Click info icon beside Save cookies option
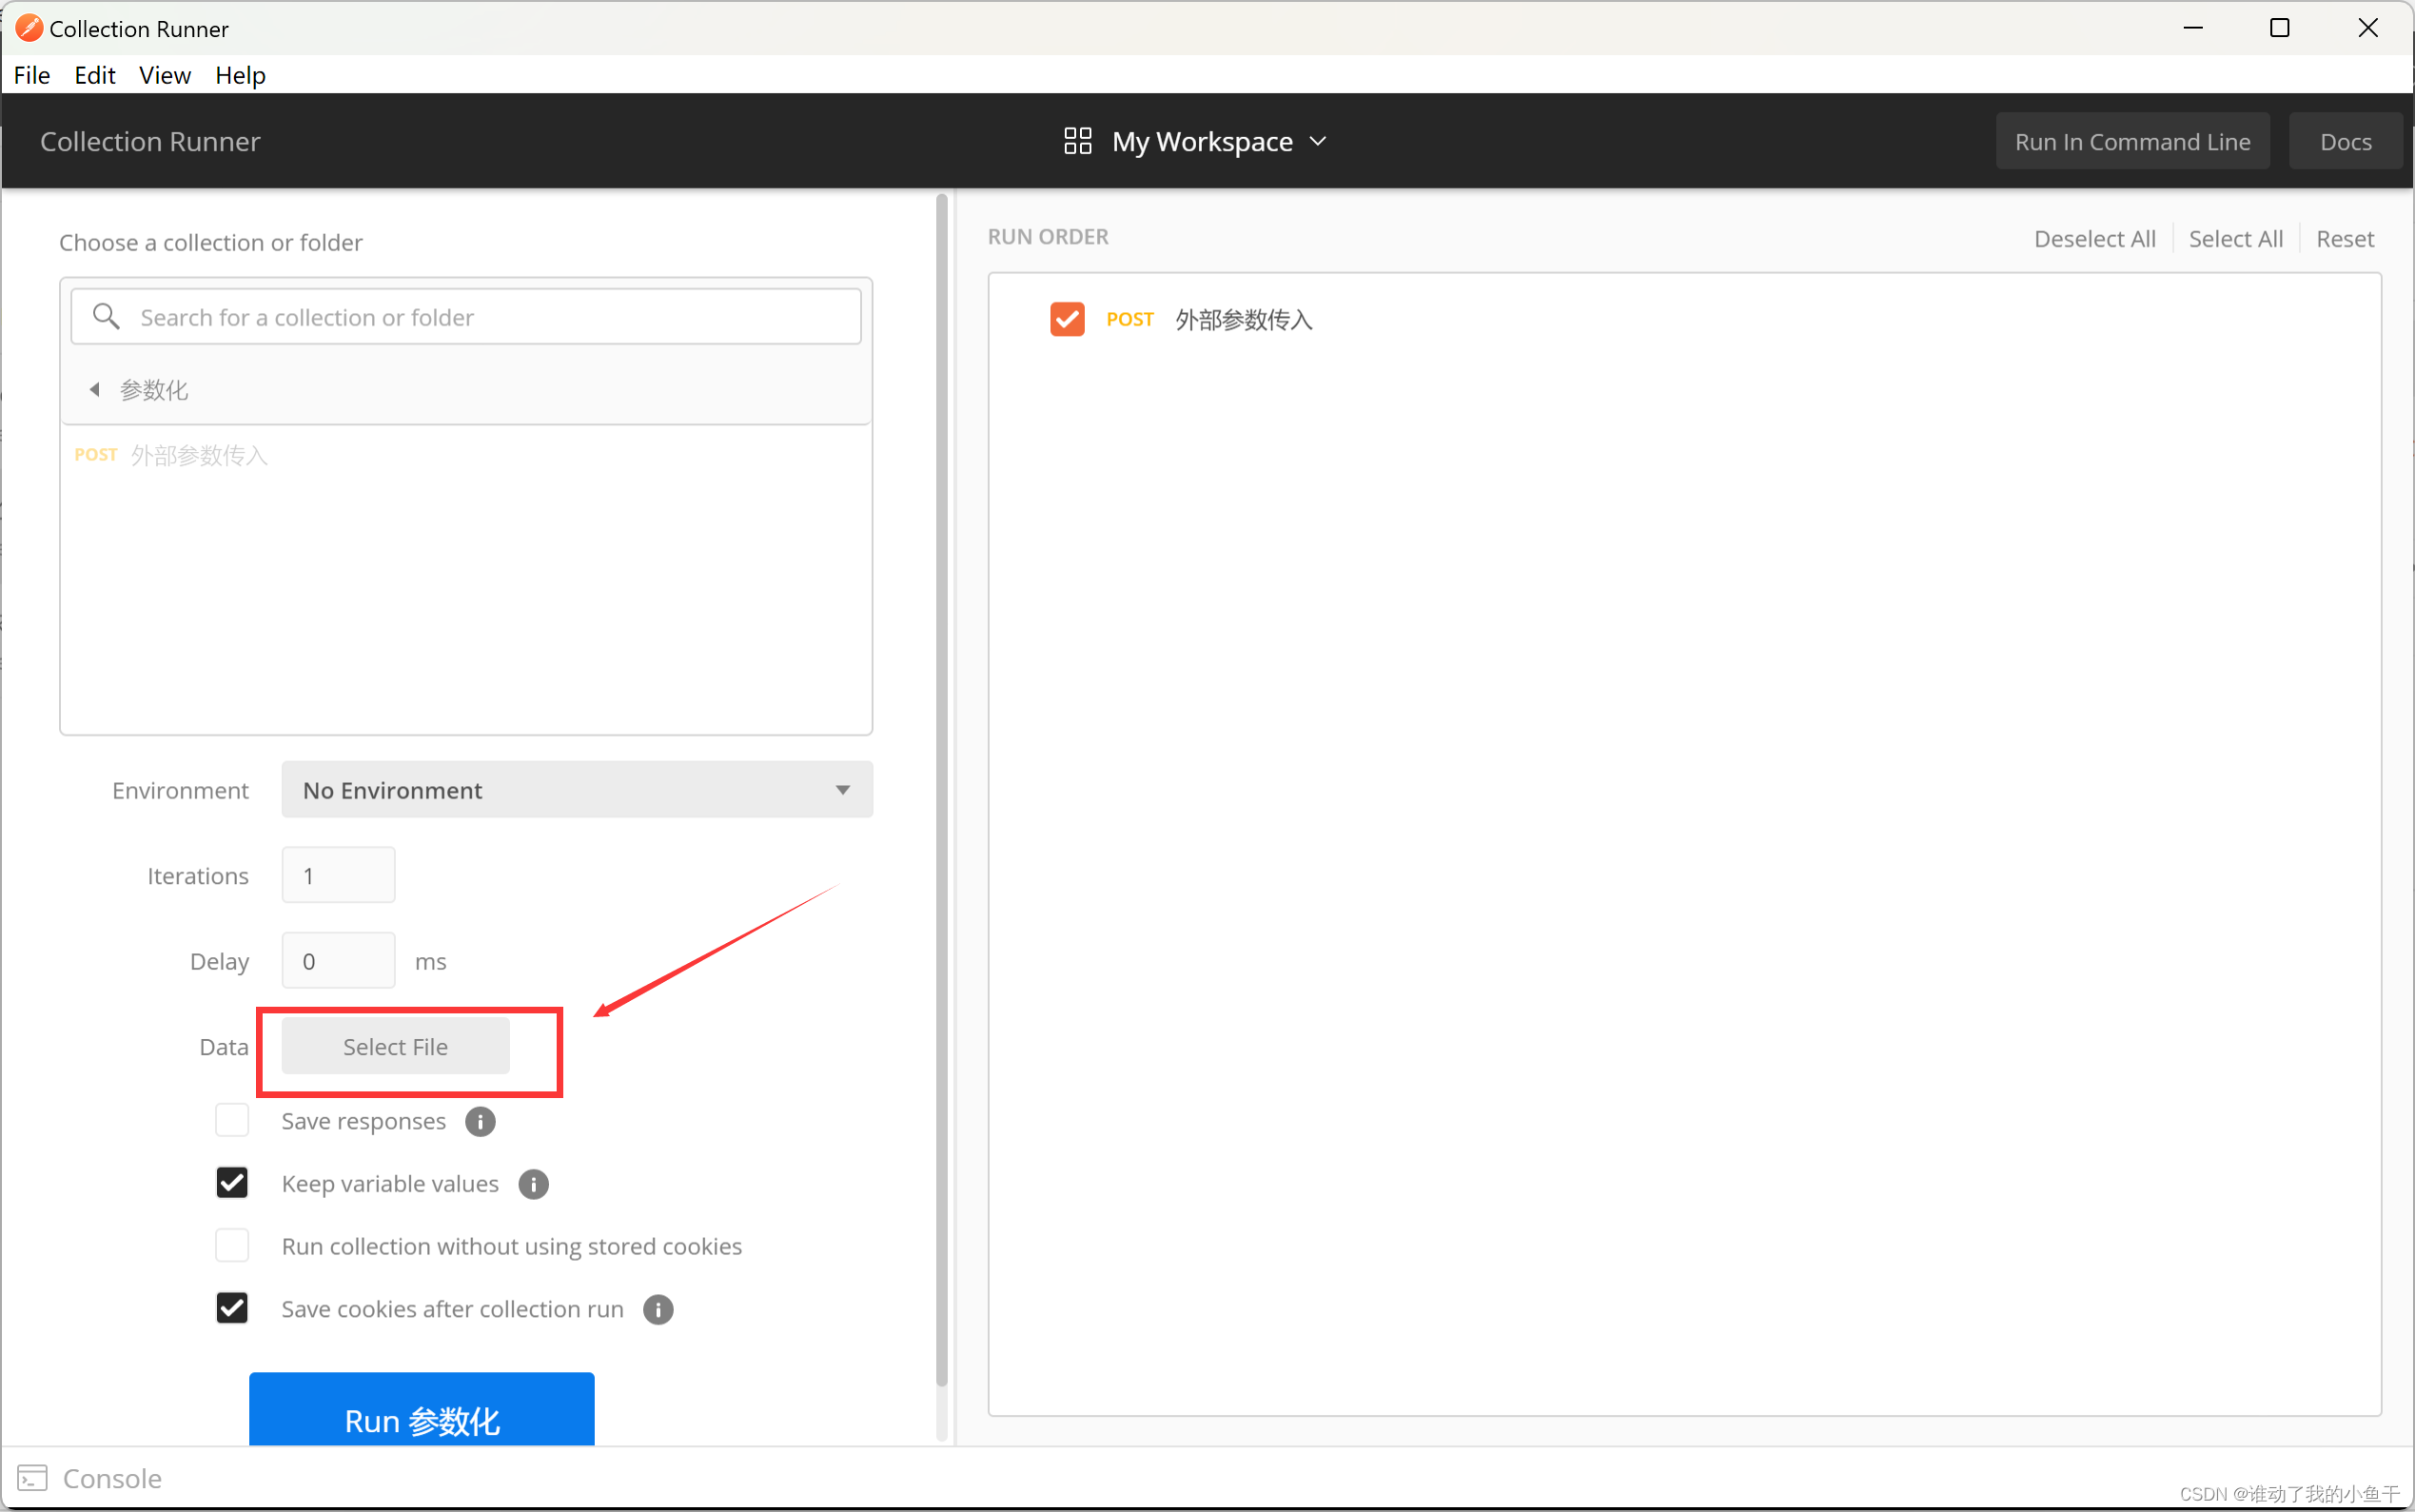The image size is (2415, 1512). click(x=658, y=1309)
